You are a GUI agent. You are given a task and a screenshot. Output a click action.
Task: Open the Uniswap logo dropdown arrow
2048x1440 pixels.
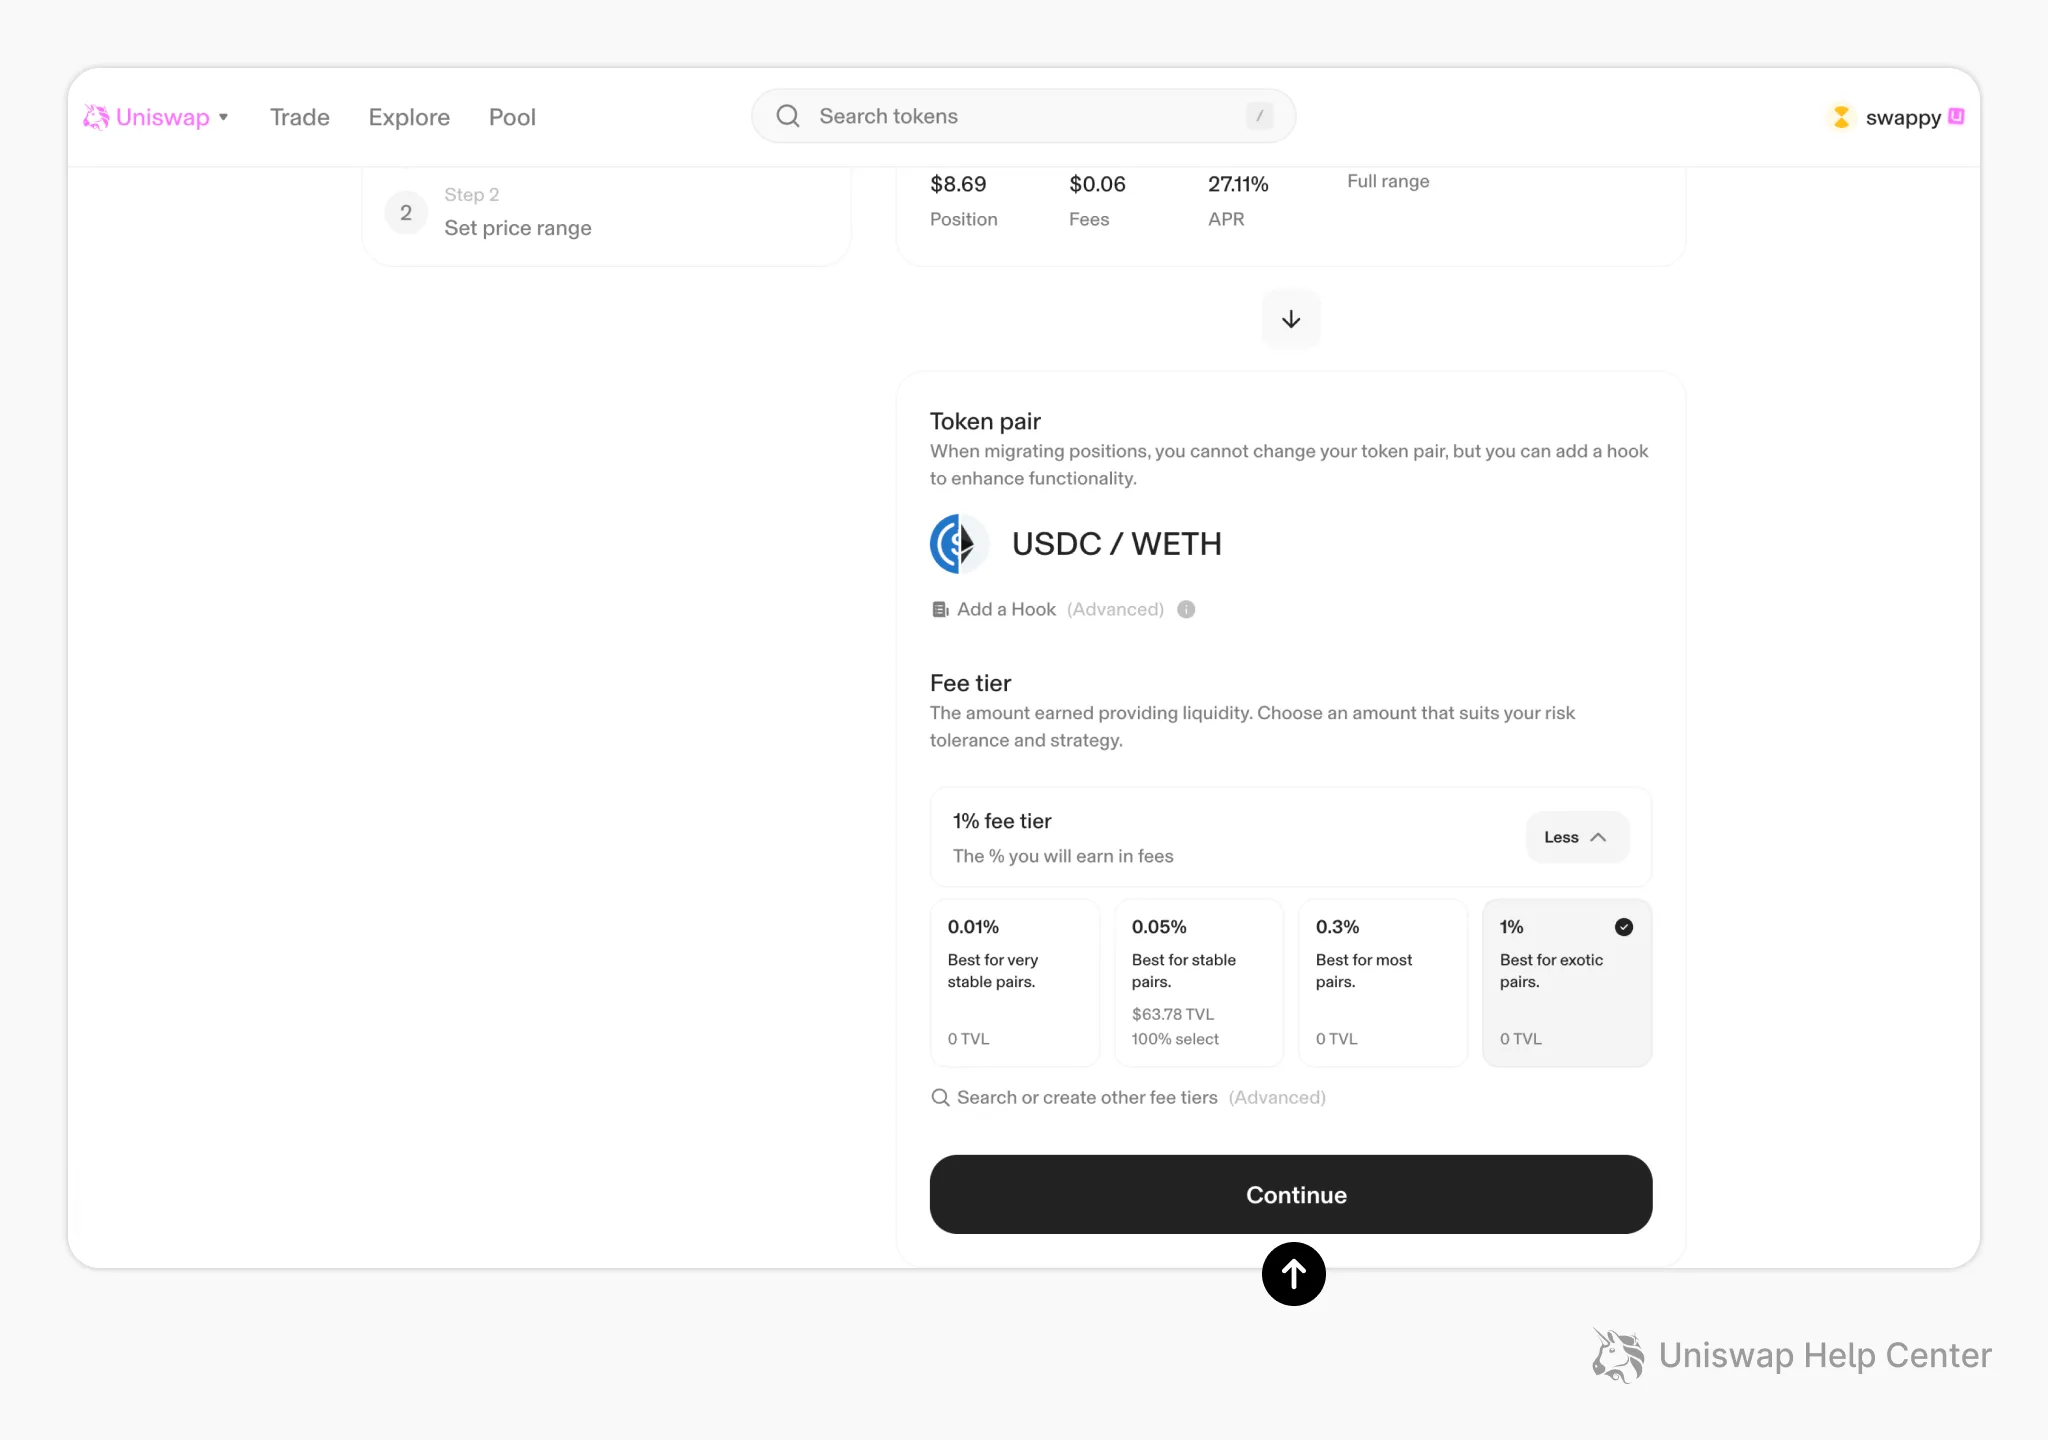pos(224,117)
